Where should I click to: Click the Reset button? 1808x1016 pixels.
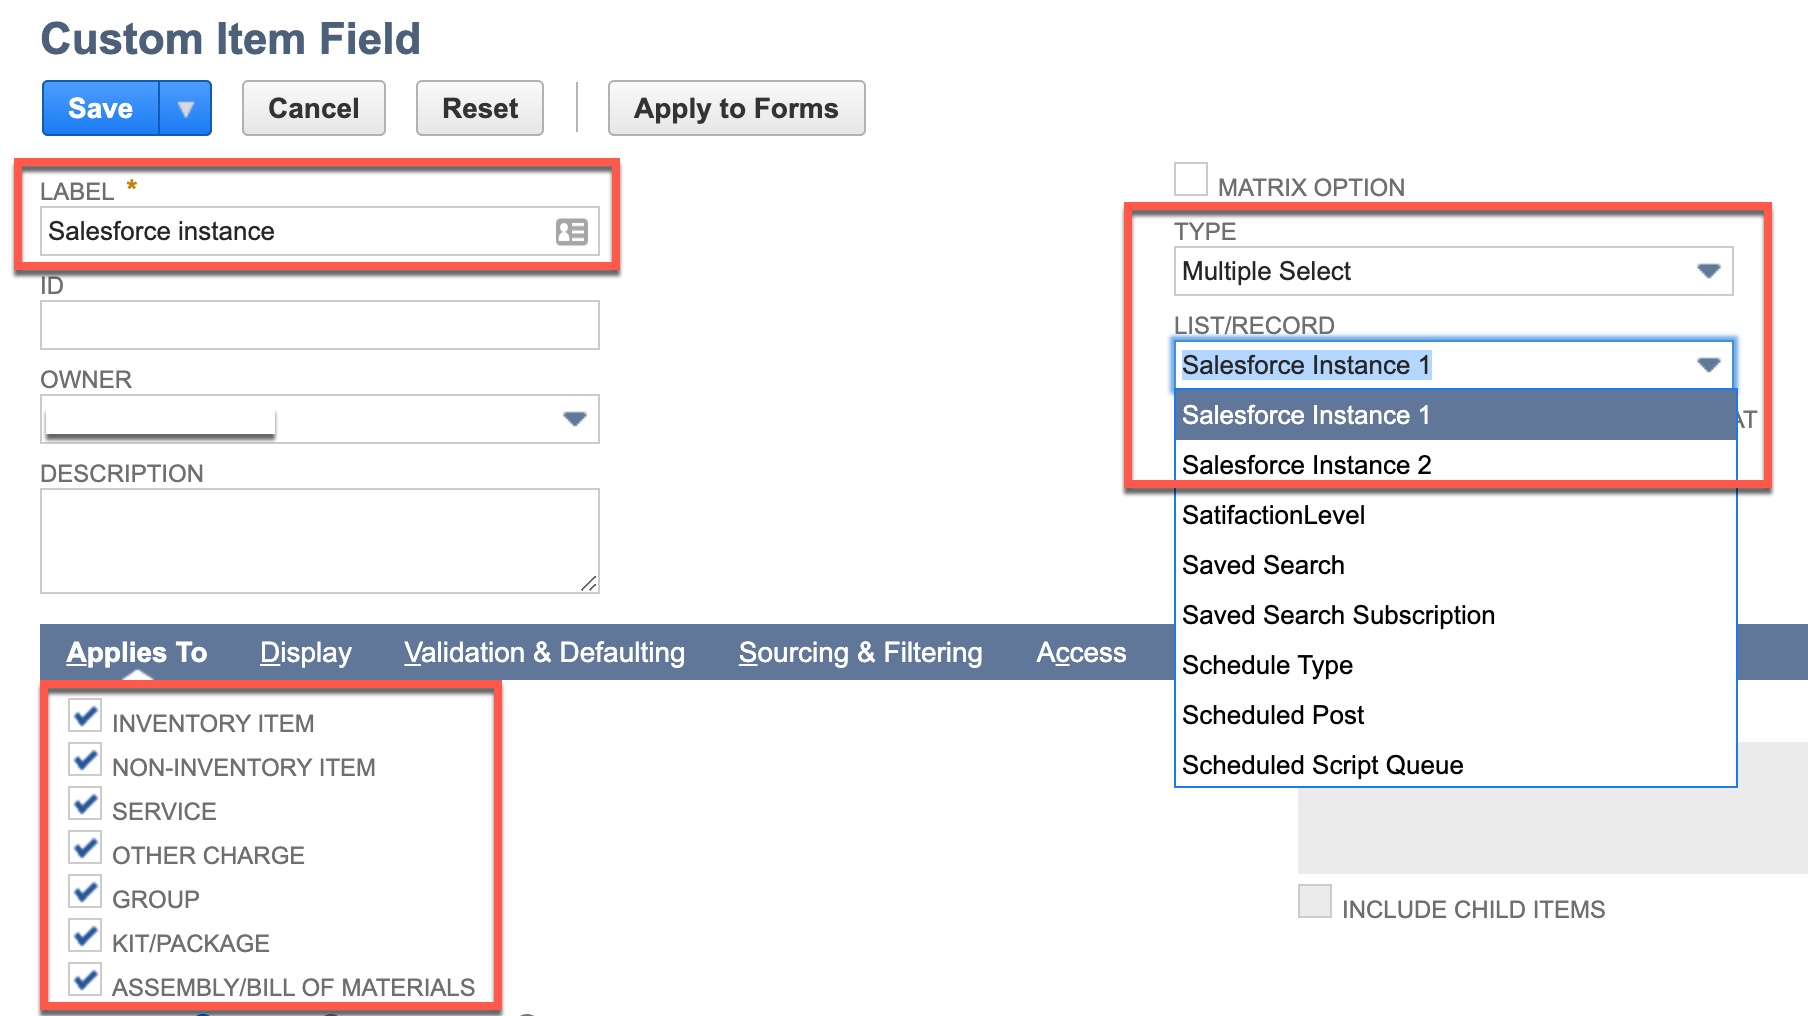tap(480, 108)
